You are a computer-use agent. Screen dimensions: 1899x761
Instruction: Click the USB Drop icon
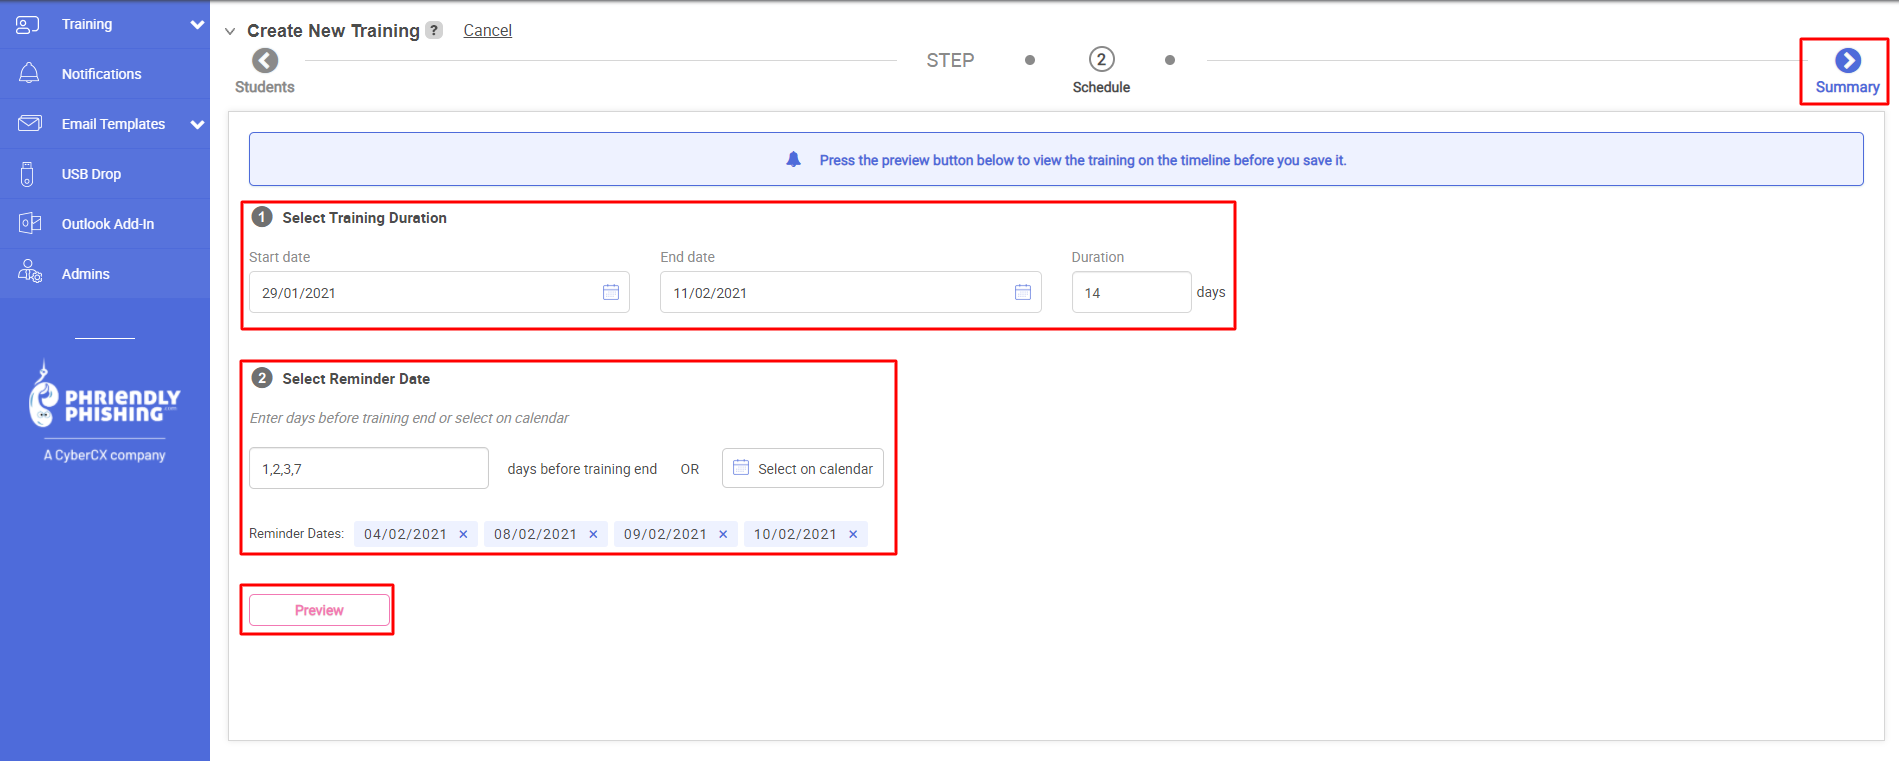27,174
